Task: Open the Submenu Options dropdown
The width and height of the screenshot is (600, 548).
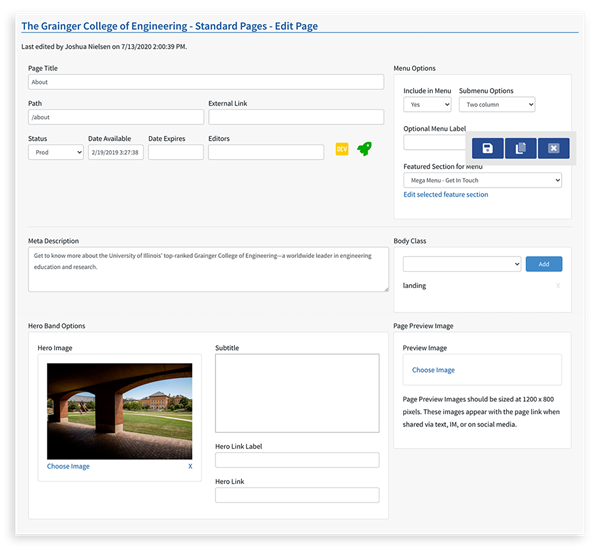Action: tap(497, 104)
